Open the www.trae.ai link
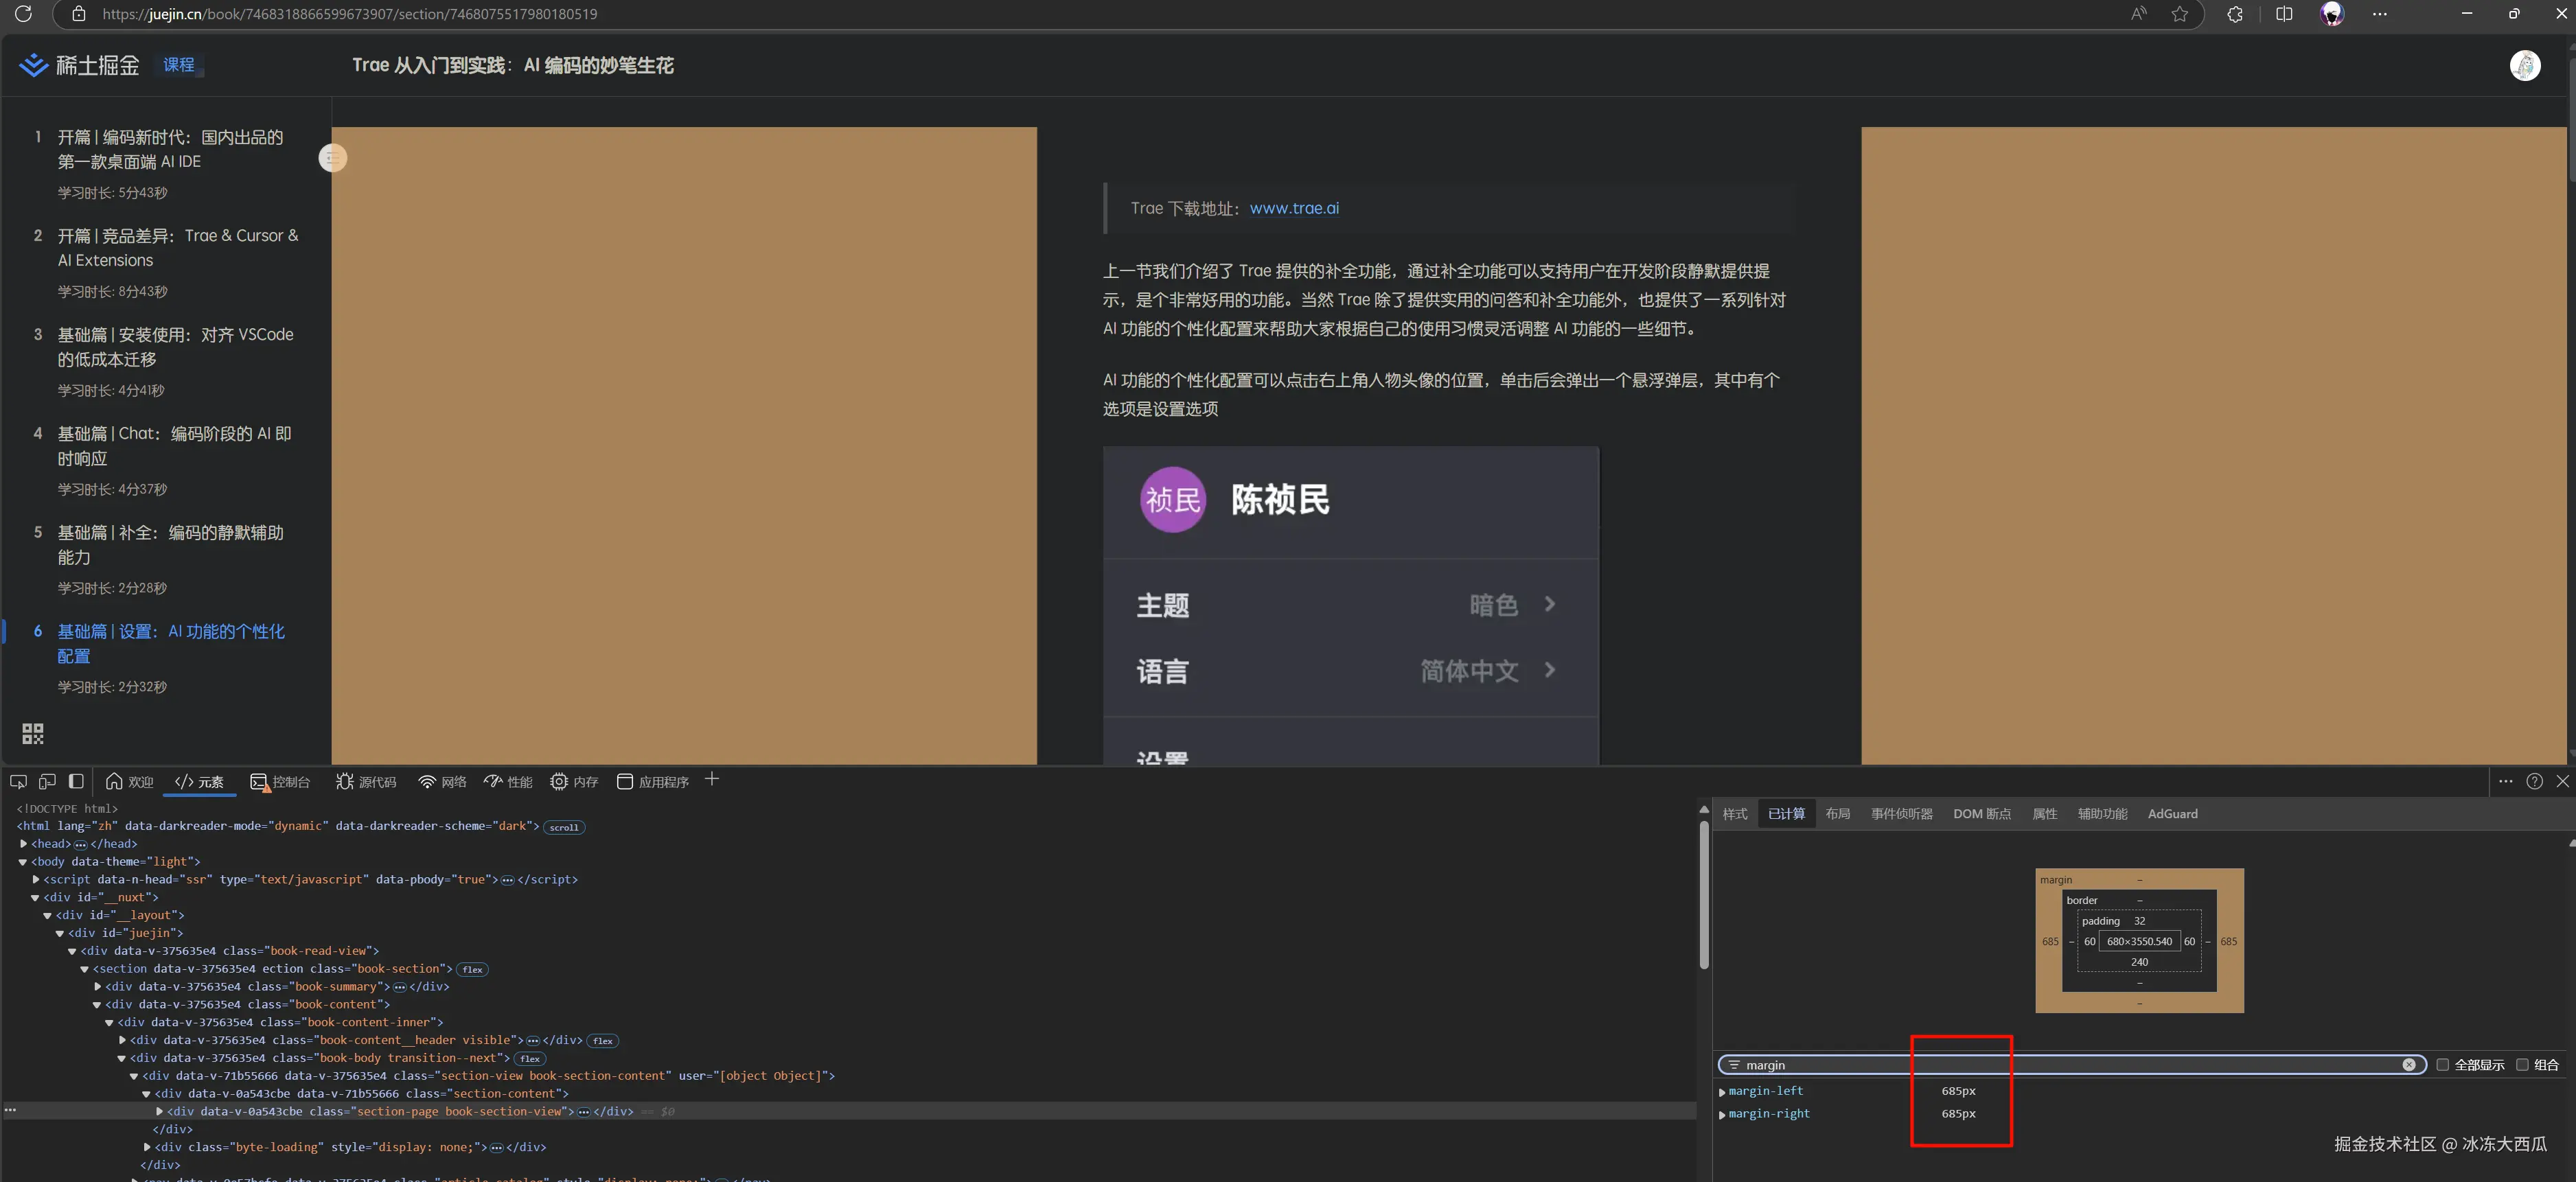 (1294, 208)
